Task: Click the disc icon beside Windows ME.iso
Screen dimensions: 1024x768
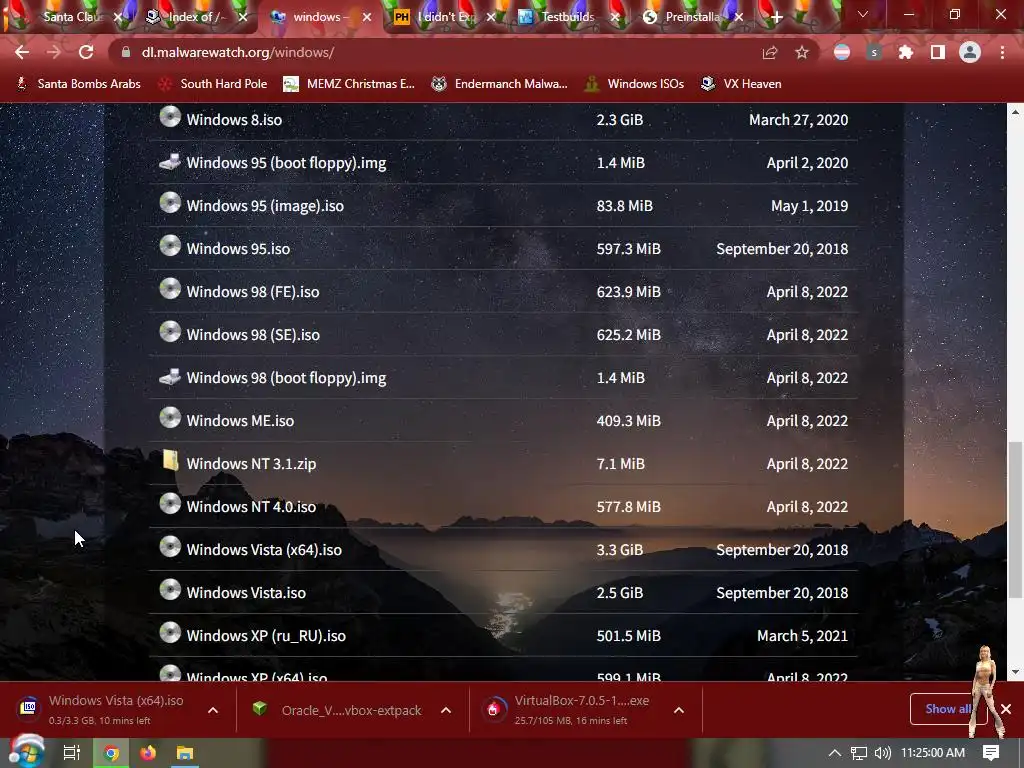Action: pos(170,418)
